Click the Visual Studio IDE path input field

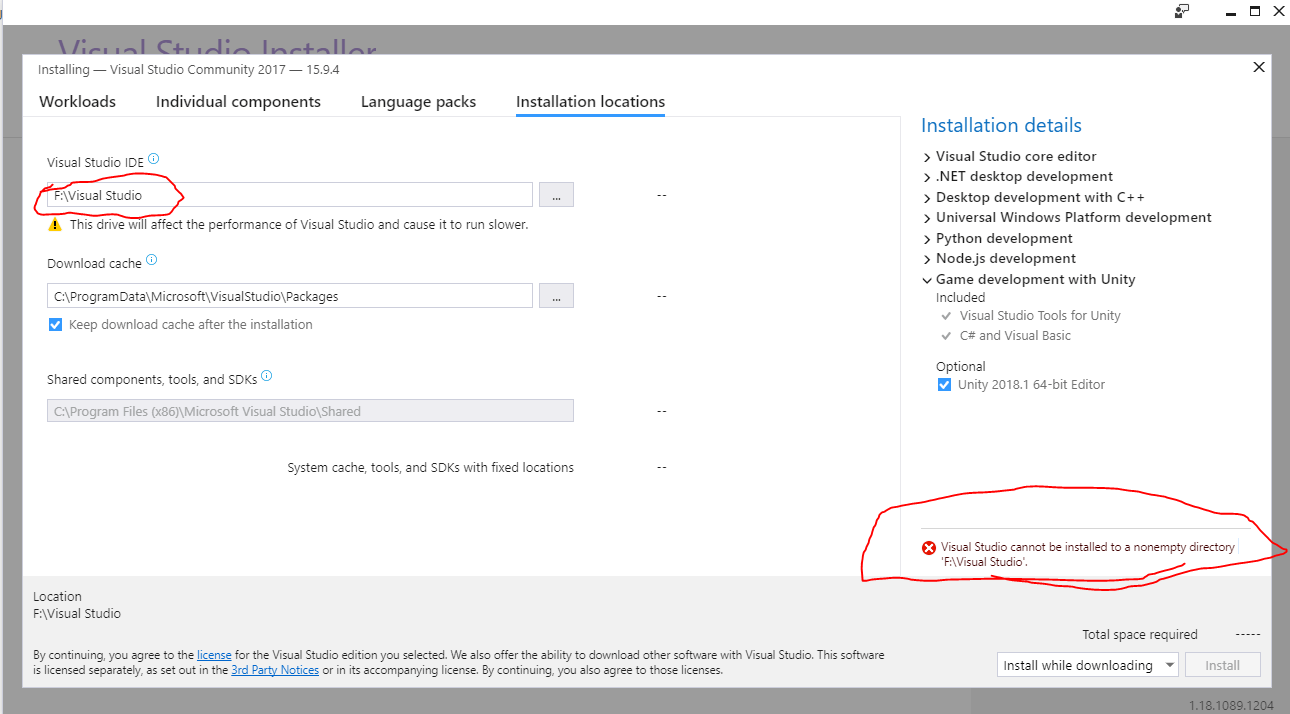point(290,194)
